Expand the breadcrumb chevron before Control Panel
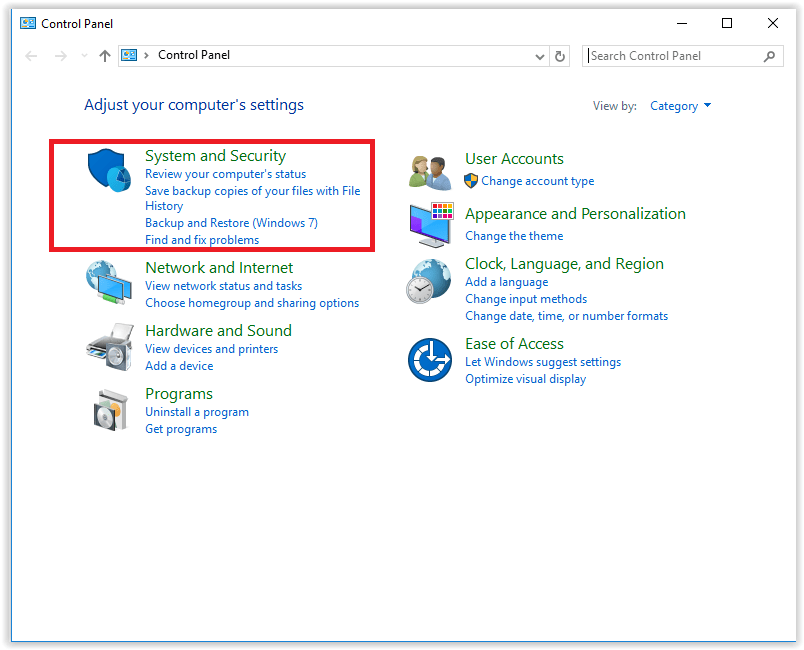 [147, 56]
